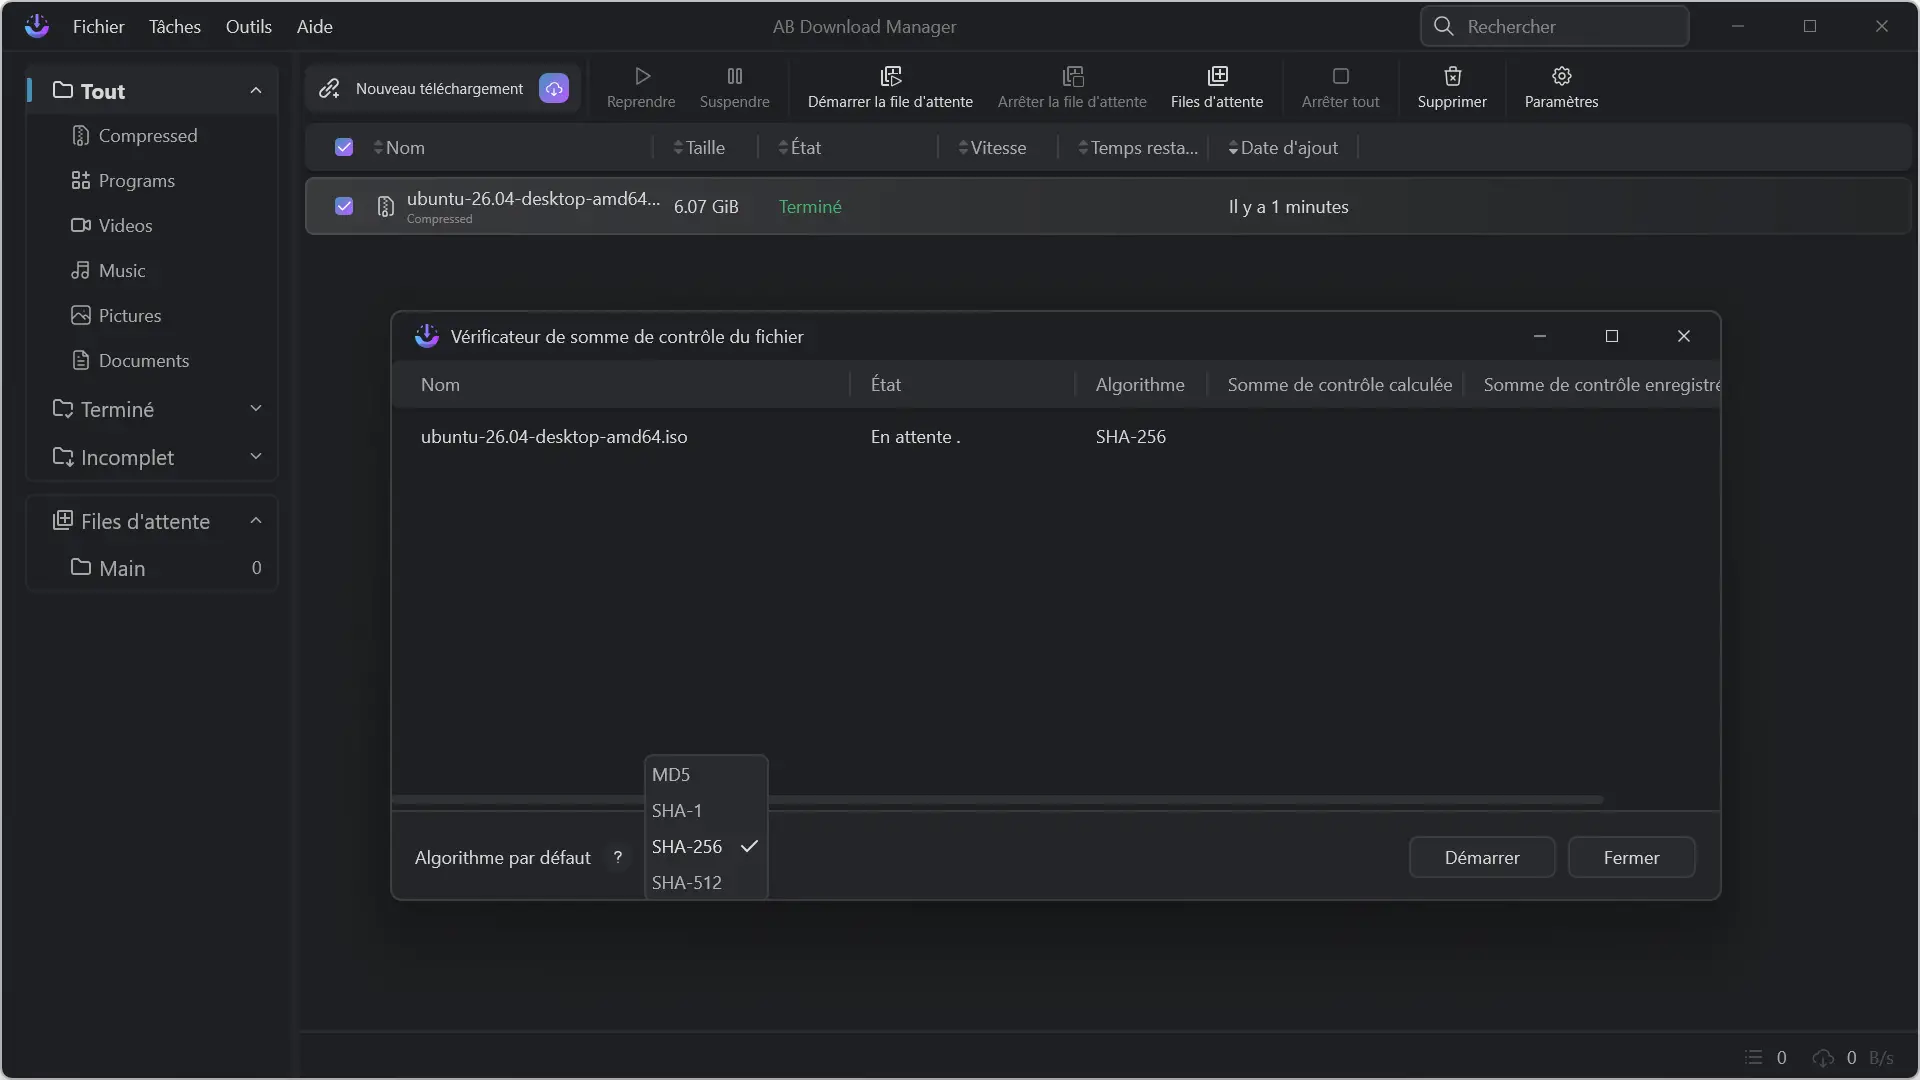Click the Arrêter tout stop icon
This screenshot has width=1920, height=1080.
click(1341, 76)
